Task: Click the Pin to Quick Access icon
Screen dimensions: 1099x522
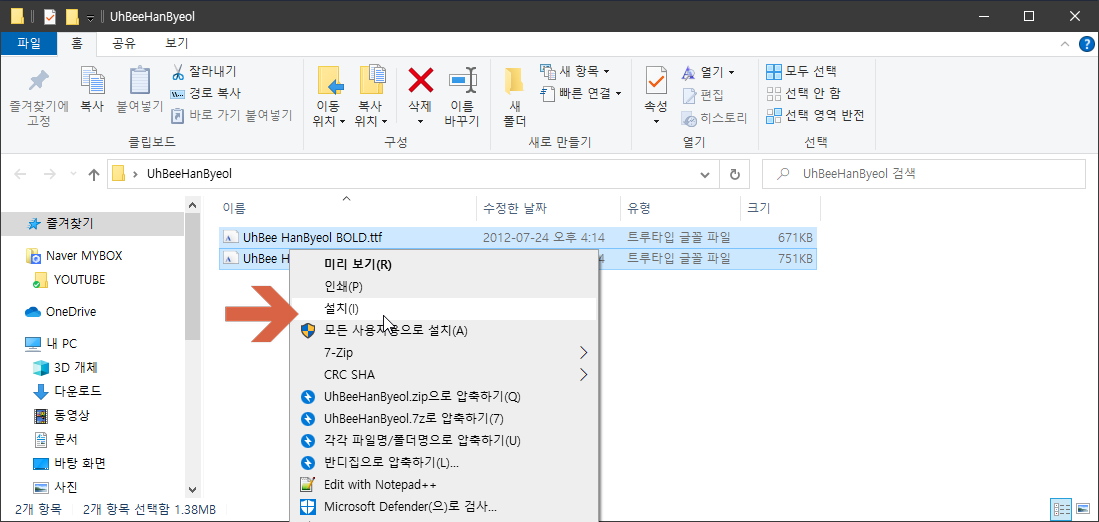Action: 39,81
